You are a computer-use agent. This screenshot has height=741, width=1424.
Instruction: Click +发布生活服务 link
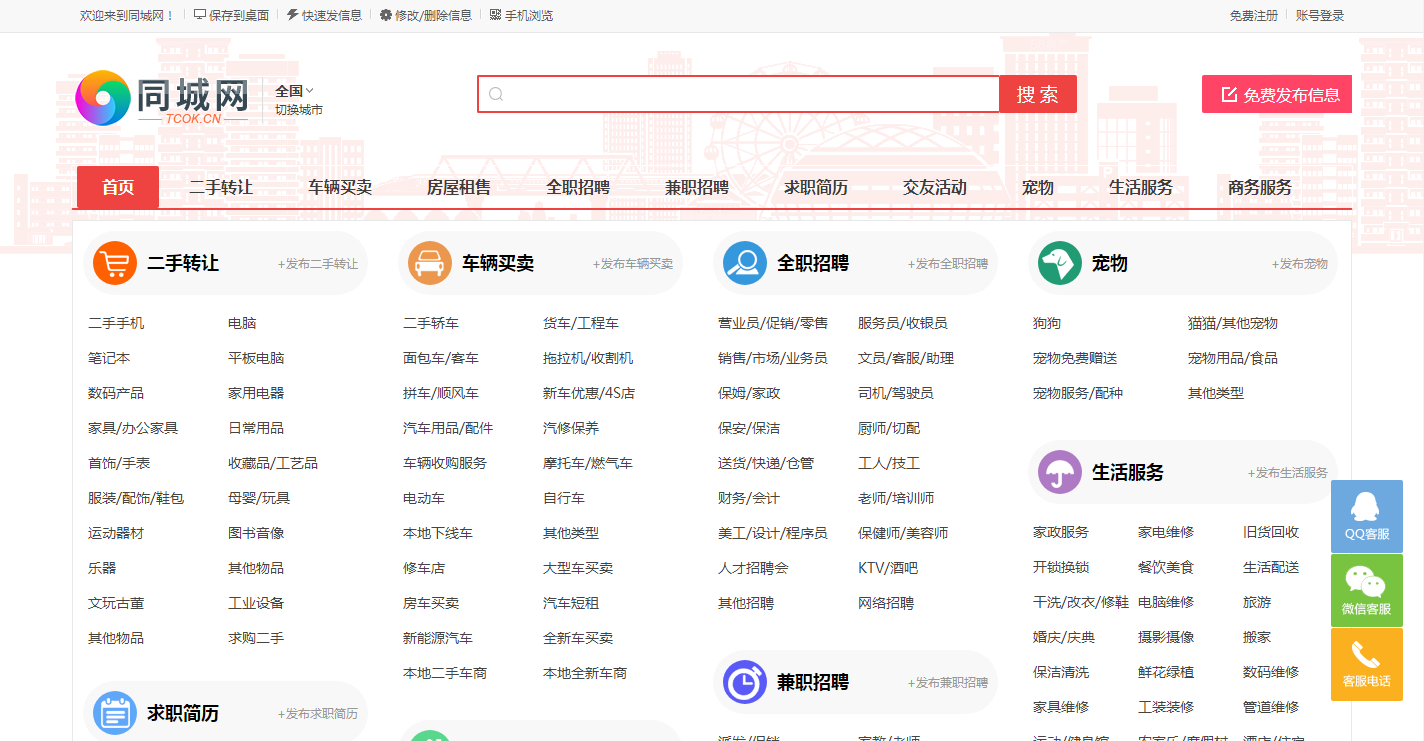(x=1288, y=473)
